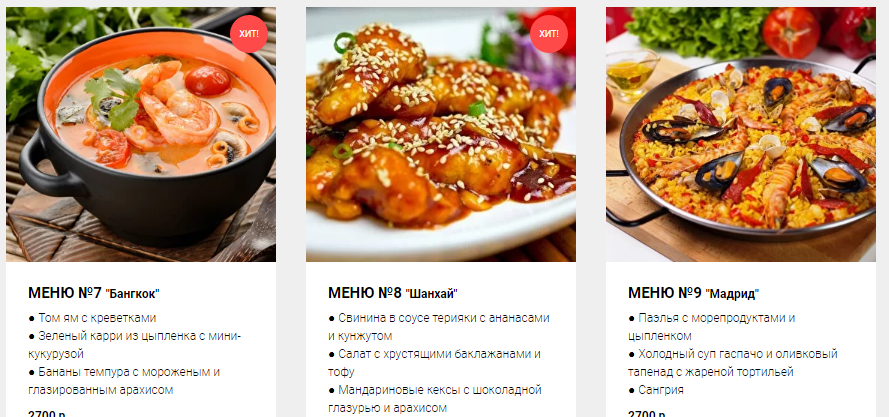Screen dimensions: 889x417
Task: Click the "Том ям с креветками" item
Action: [92, 318]
